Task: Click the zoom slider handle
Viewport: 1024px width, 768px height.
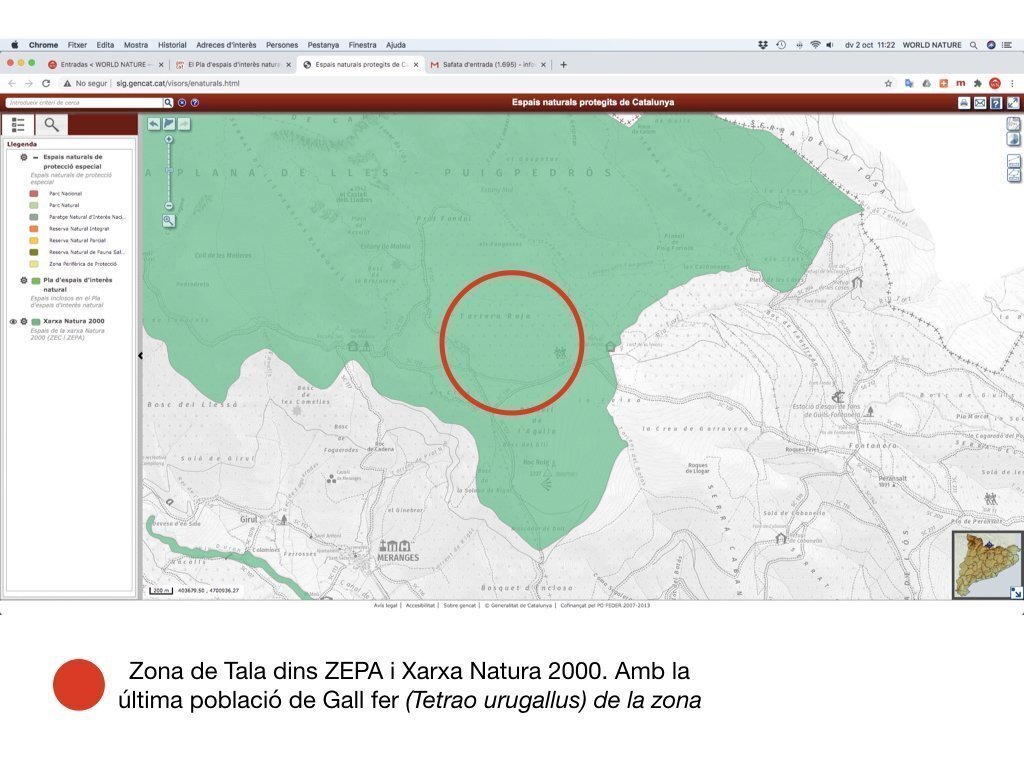Action: (x=168, y=170)
